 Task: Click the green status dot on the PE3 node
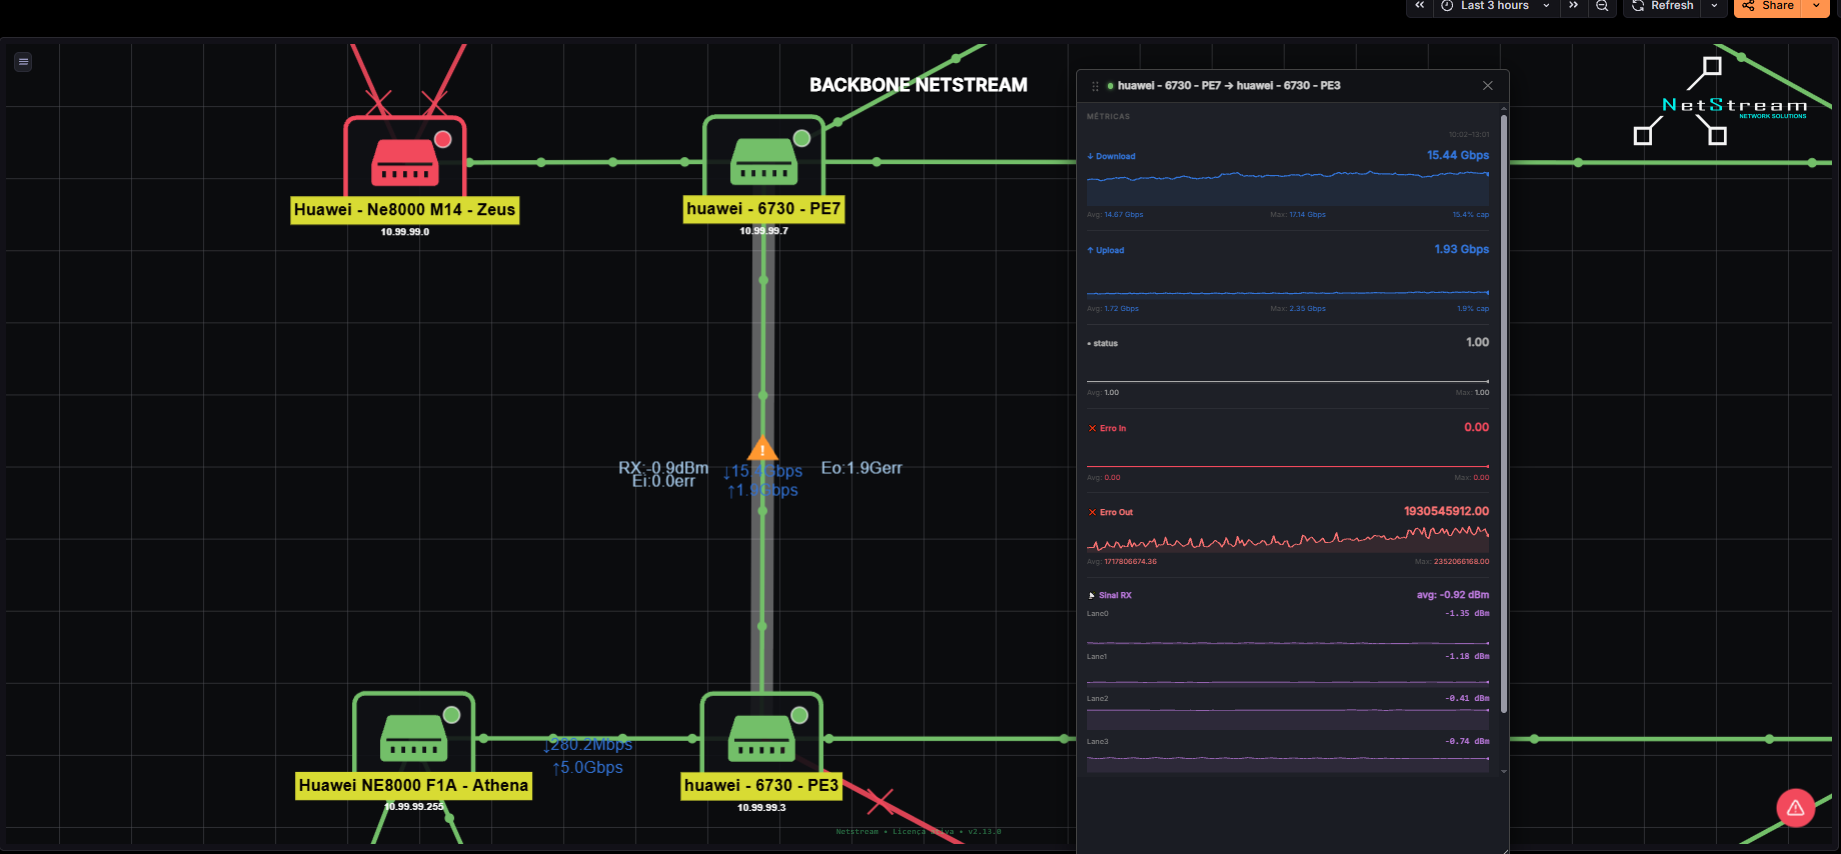(x=799, y=715)
